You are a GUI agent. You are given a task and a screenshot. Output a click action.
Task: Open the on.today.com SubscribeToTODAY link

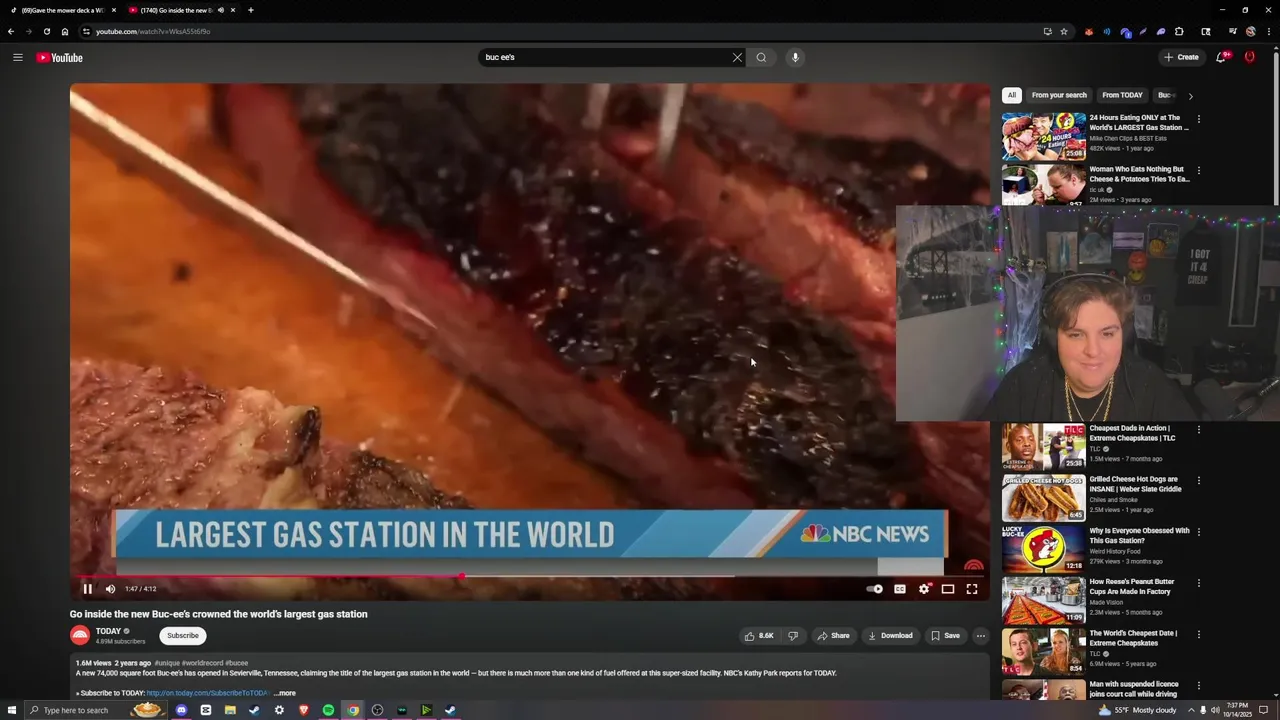(x=208, y=693)
